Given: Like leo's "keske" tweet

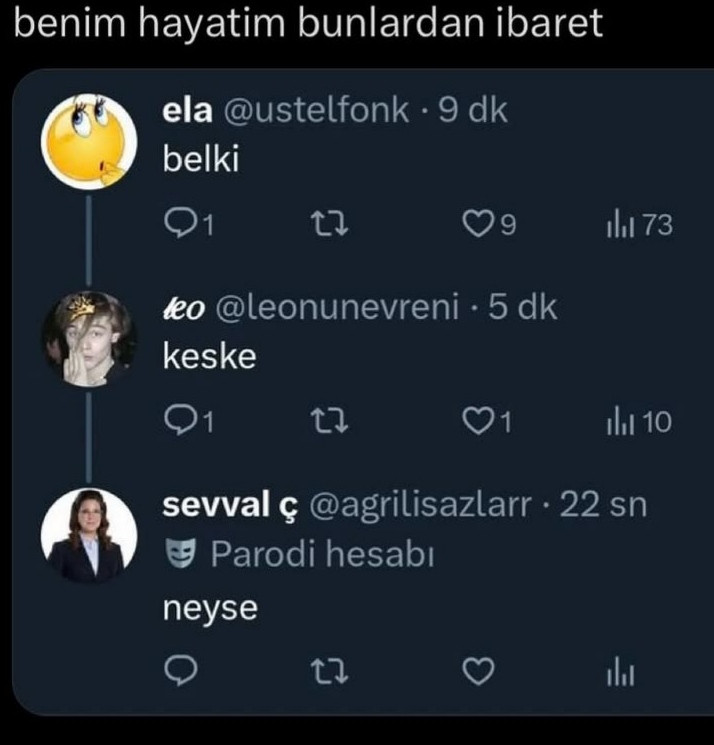Looking at the screenshot, I should pos(480,423).
